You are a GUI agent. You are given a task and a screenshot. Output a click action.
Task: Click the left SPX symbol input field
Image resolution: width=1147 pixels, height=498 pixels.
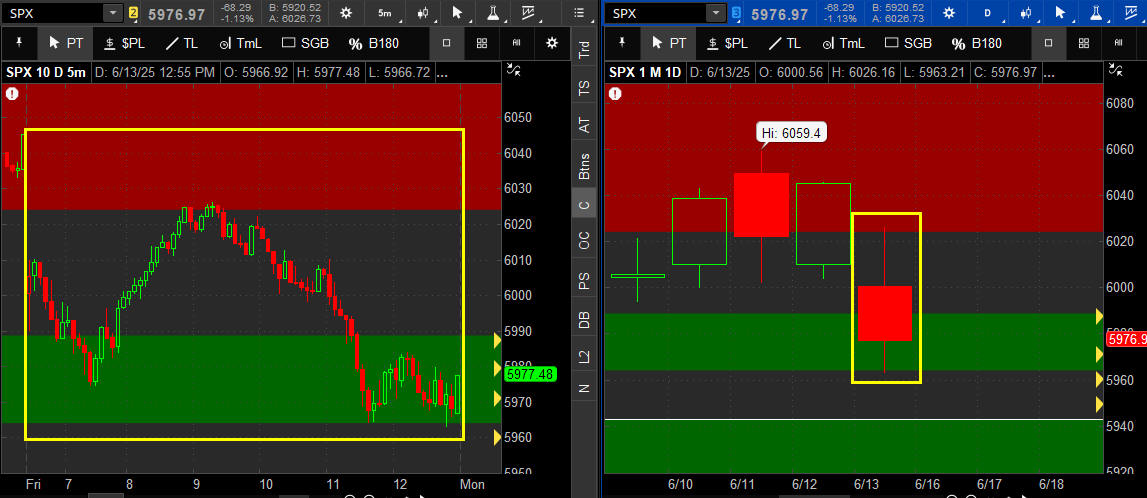pos(54,13)
